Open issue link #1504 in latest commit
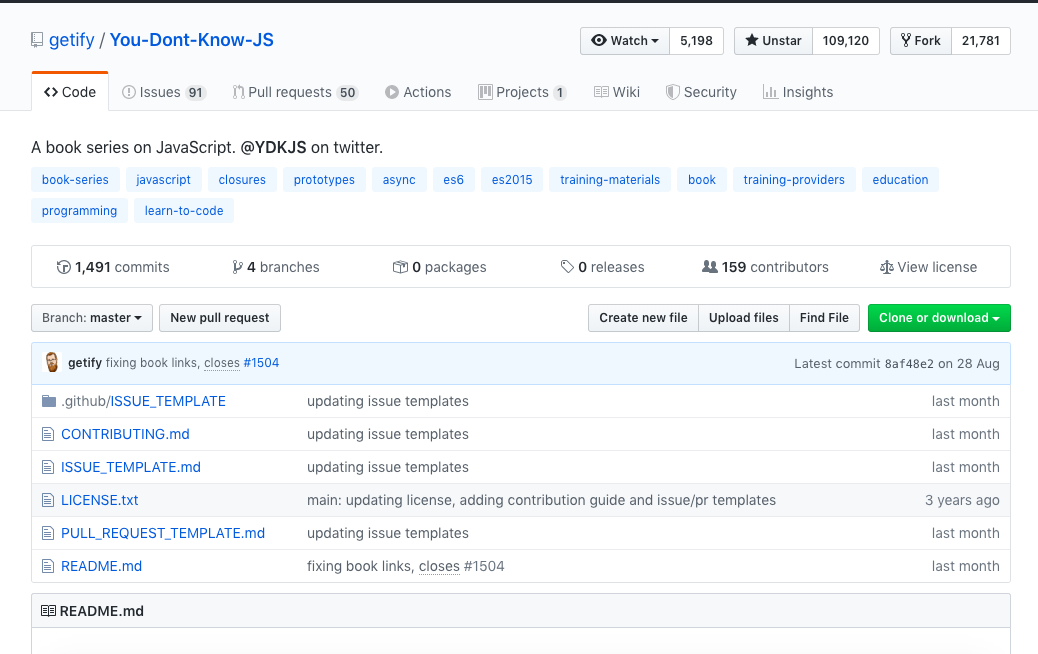The width and height of the screenshot is (1038, 654). 261,362
